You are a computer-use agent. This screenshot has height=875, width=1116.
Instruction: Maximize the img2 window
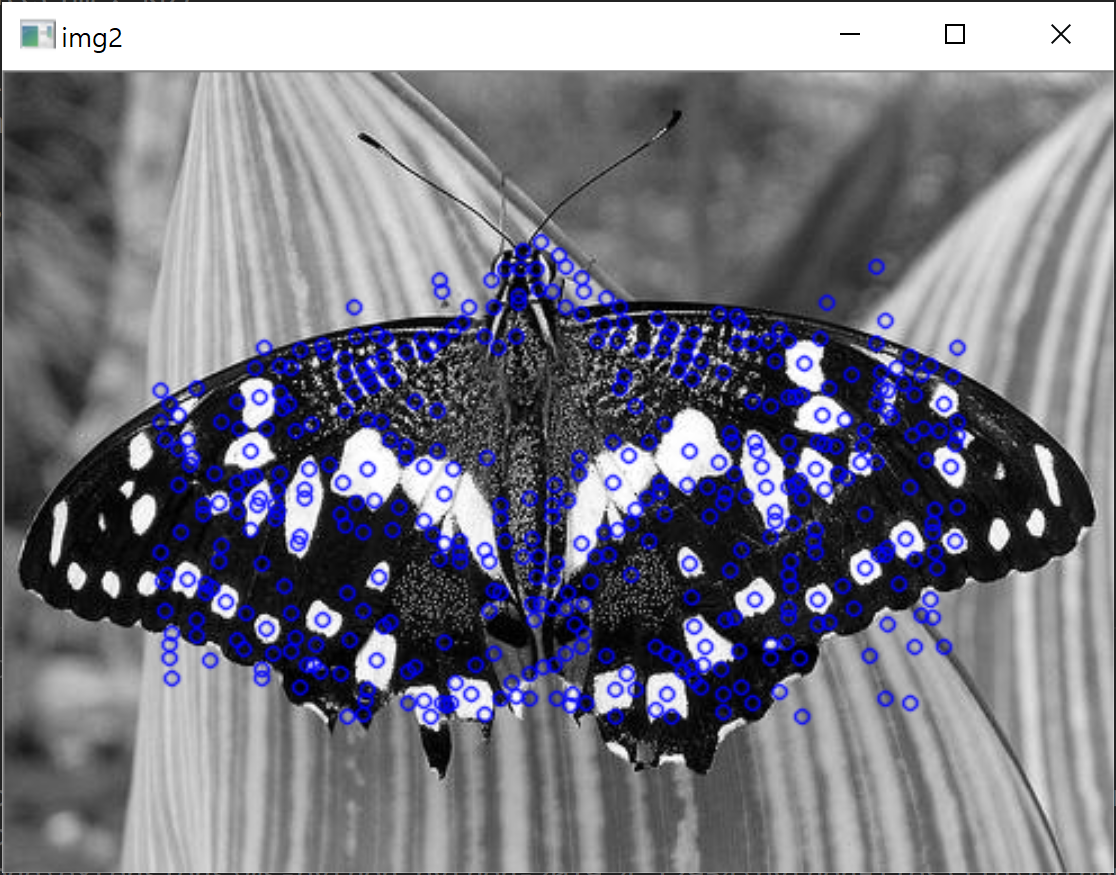pyautogui.click(x=954, y=34)
